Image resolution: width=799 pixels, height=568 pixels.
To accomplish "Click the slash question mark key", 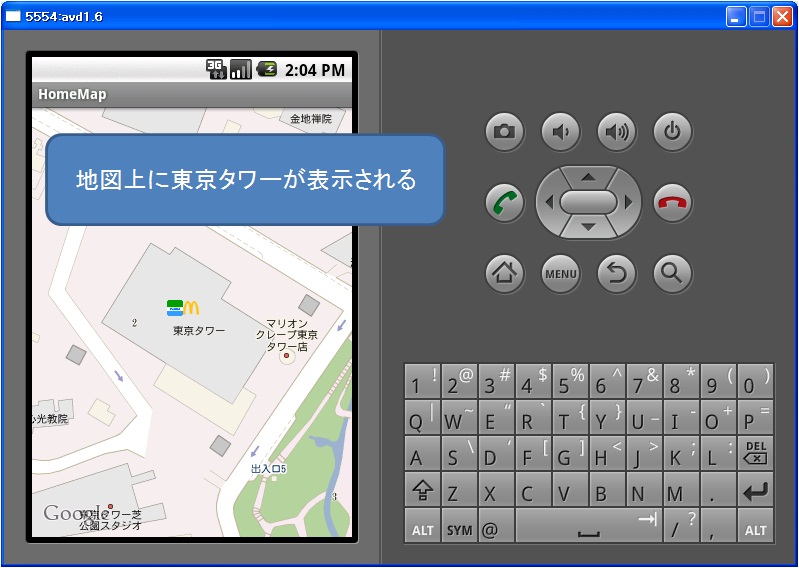I will tap(682, 525).
